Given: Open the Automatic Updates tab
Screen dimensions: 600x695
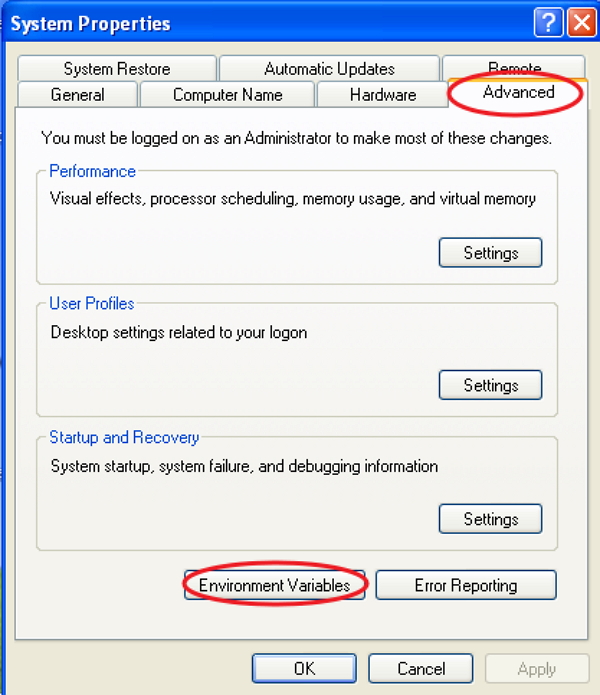Looking at the screenshot, I should point(329,69).
